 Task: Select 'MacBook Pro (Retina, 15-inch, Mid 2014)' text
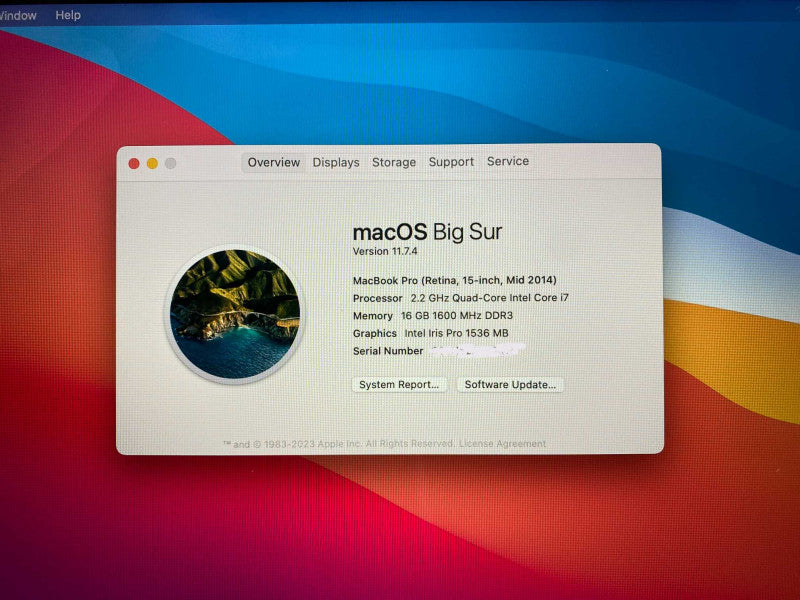(x=455, y=280)
